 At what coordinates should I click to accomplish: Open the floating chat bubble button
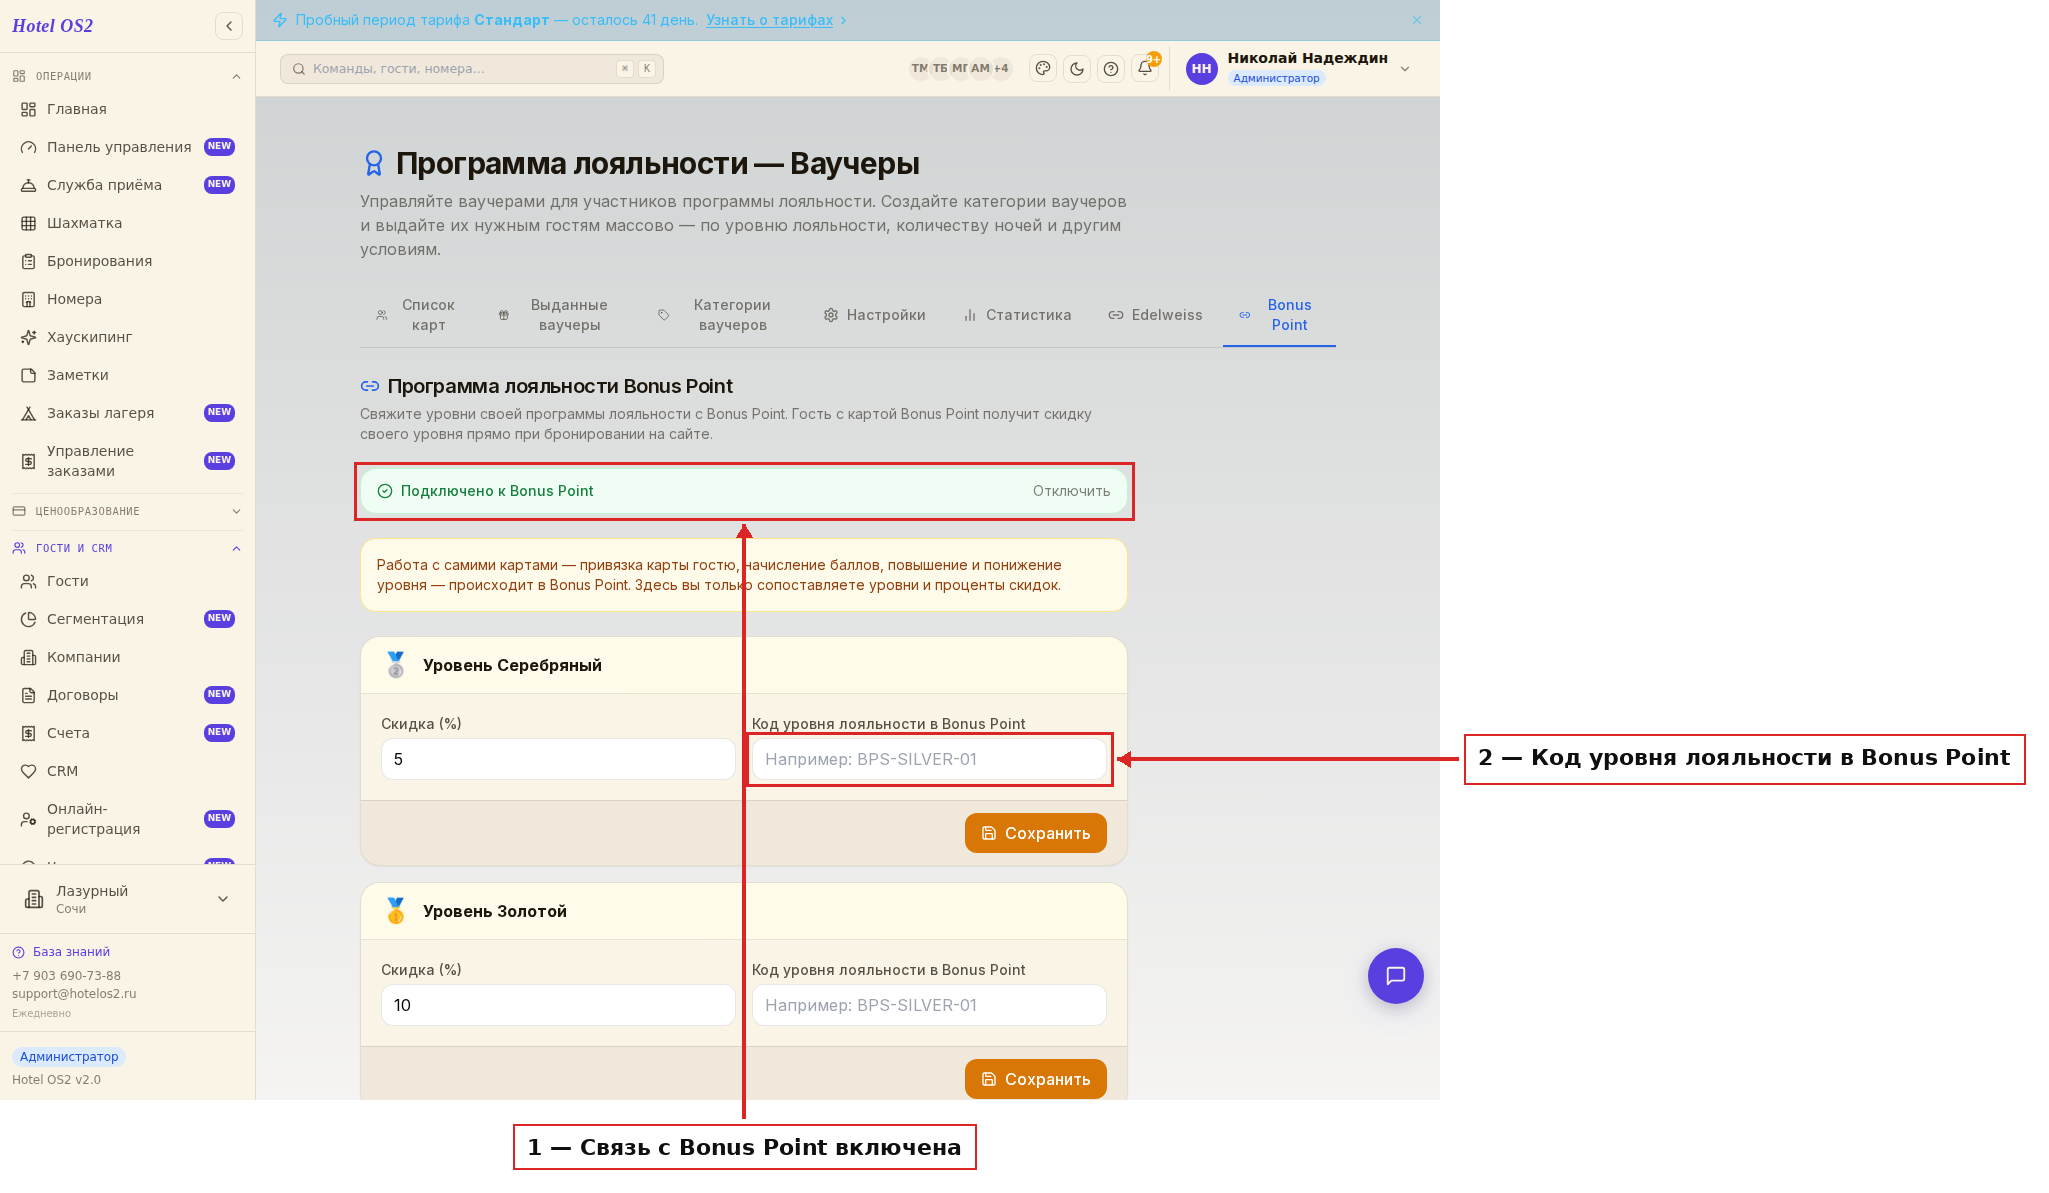1395,975
